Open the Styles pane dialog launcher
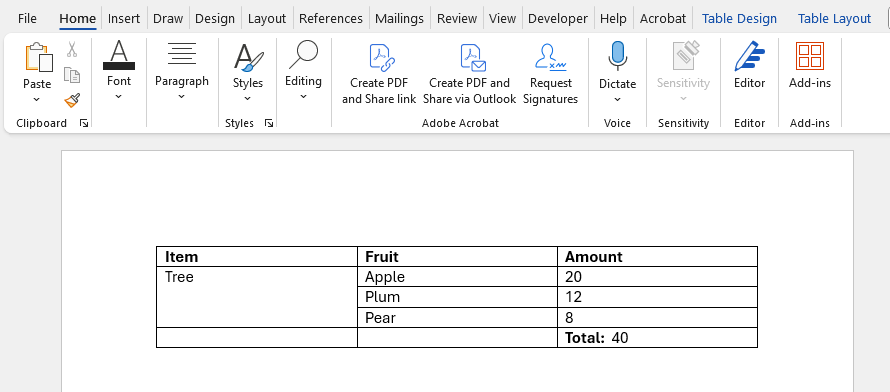This screenshot has height=392, width=890. tap(269, 123)
